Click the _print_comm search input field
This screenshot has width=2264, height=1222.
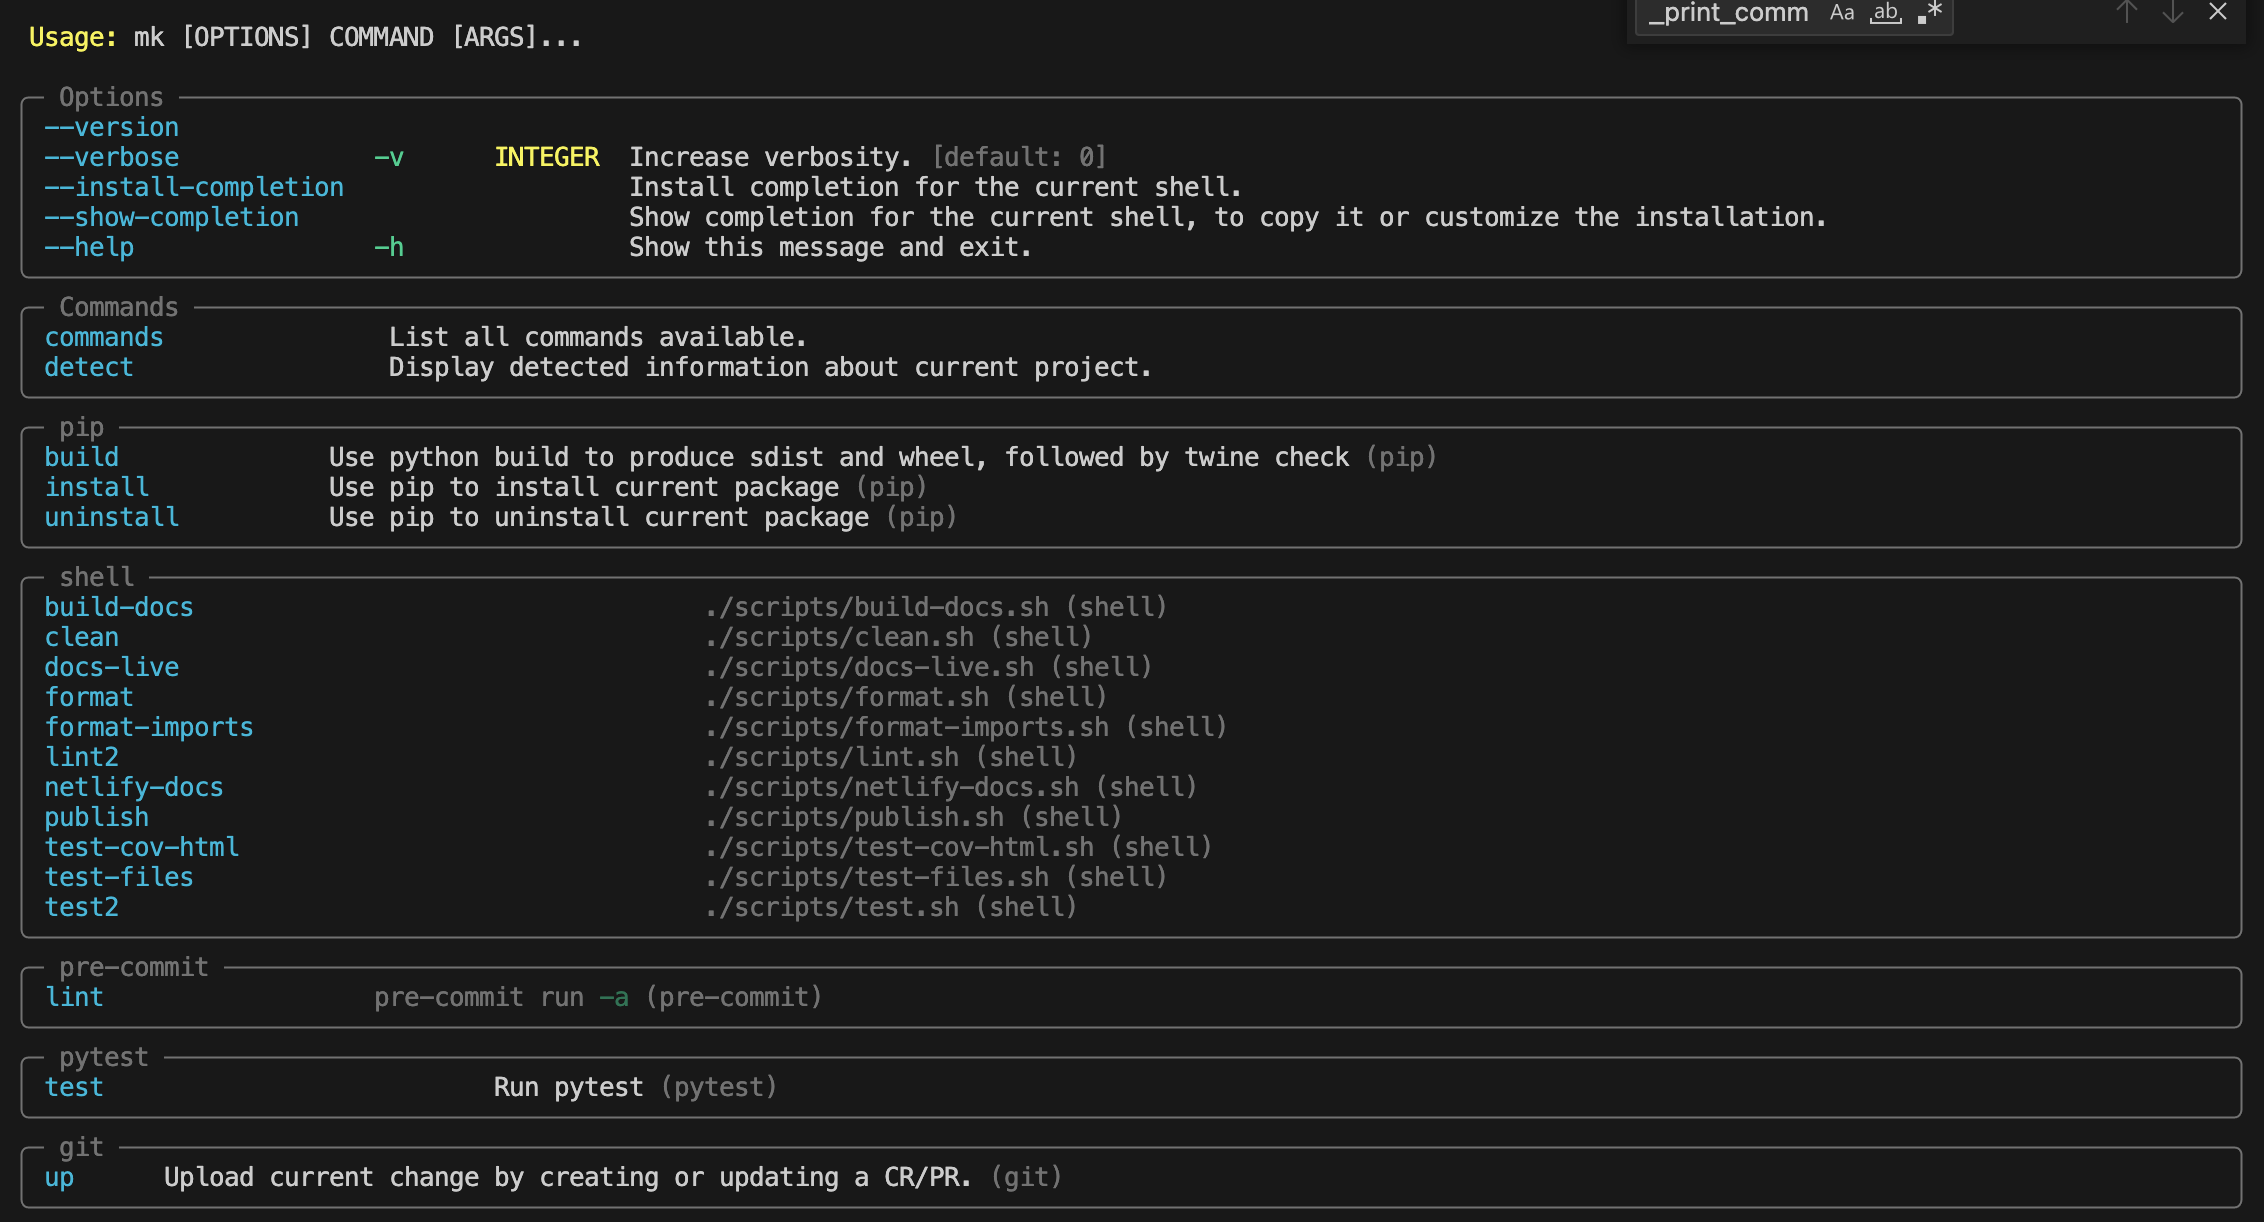point(1728,13)
